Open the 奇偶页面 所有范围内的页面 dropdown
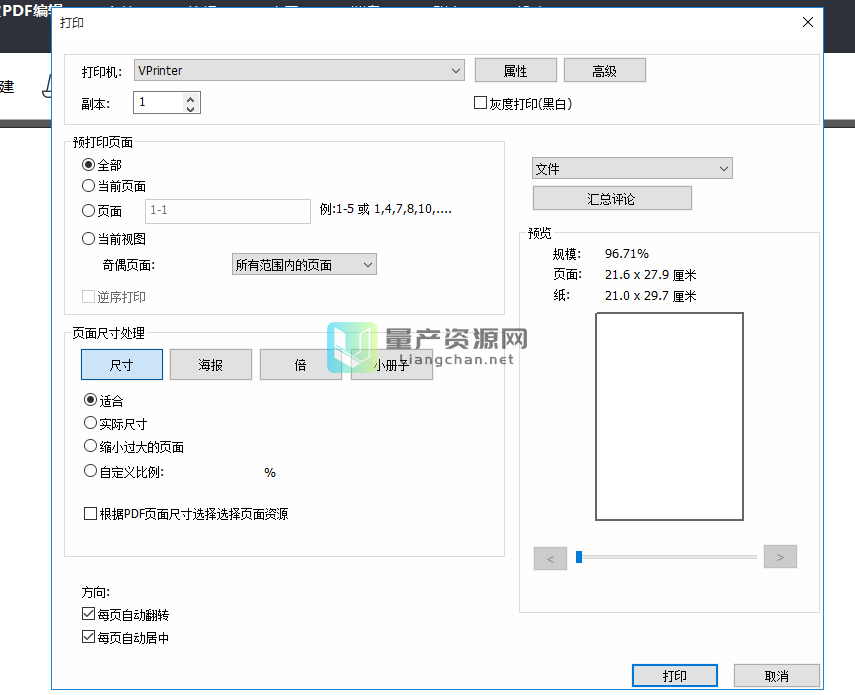This screenshot has height=695, width=855. [304, 264]
